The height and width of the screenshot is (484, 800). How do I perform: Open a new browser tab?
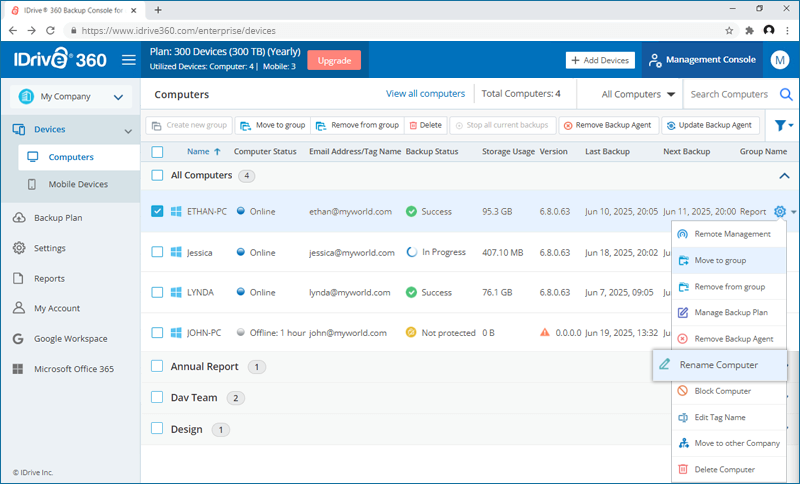pos(158,10)
